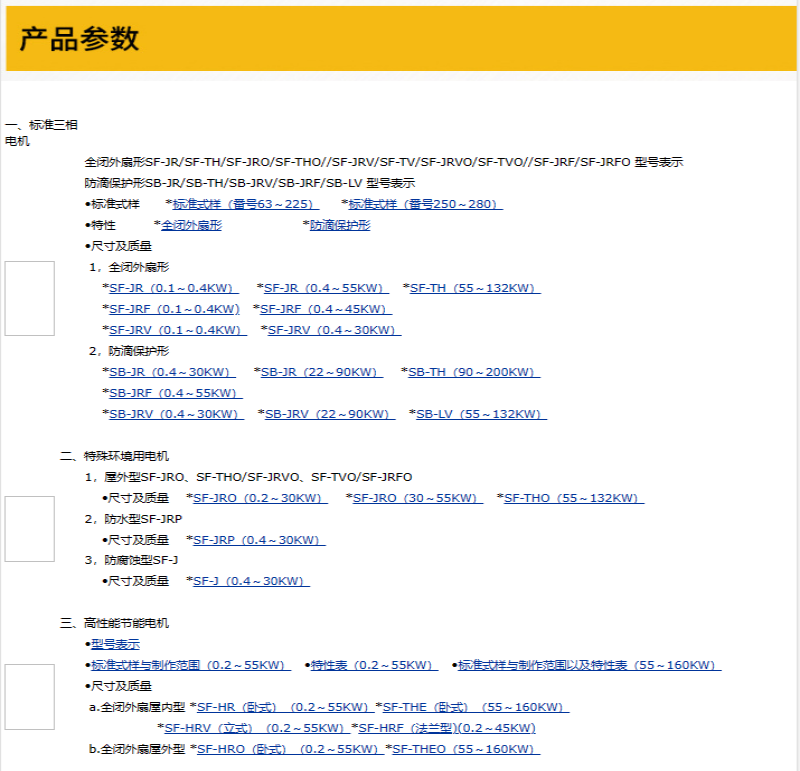
Task: Click the 全闭外扇形 characteristics link
Action: click(191, 225)
